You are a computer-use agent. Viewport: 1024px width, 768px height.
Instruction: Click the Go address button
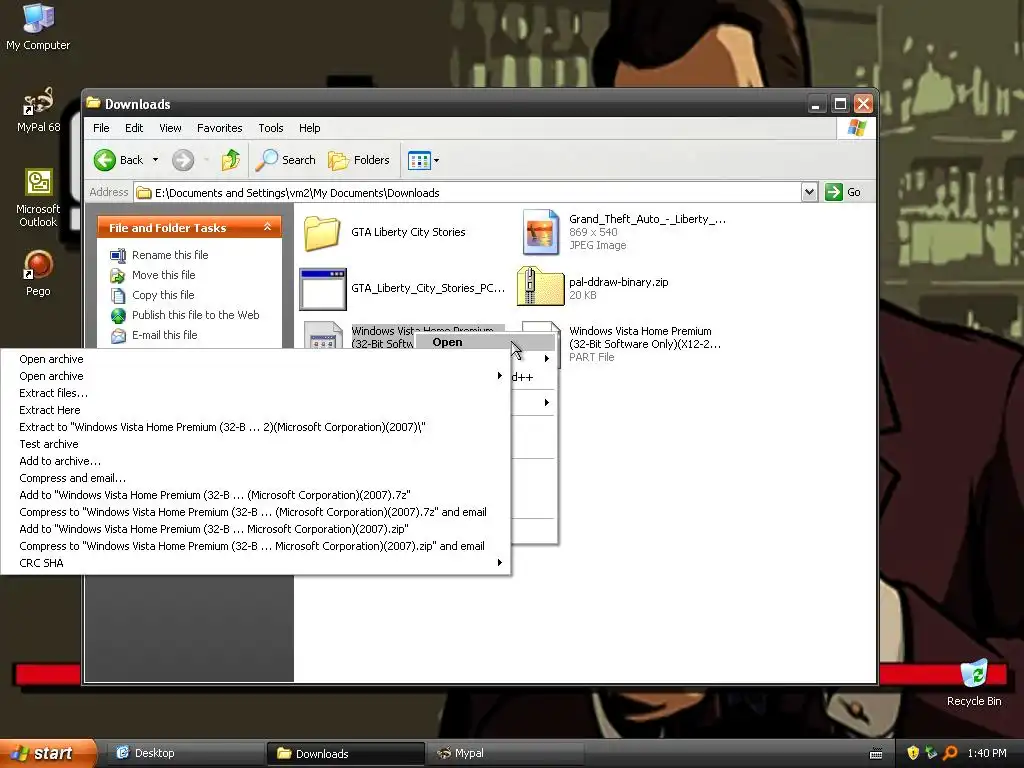(843, 192)
